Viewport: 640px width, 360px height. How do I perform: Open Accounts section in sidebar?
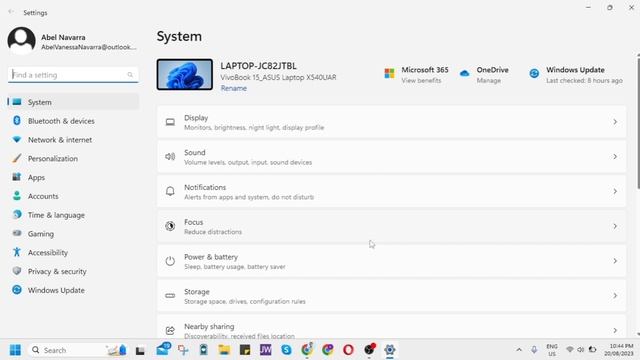click(73, 196)
